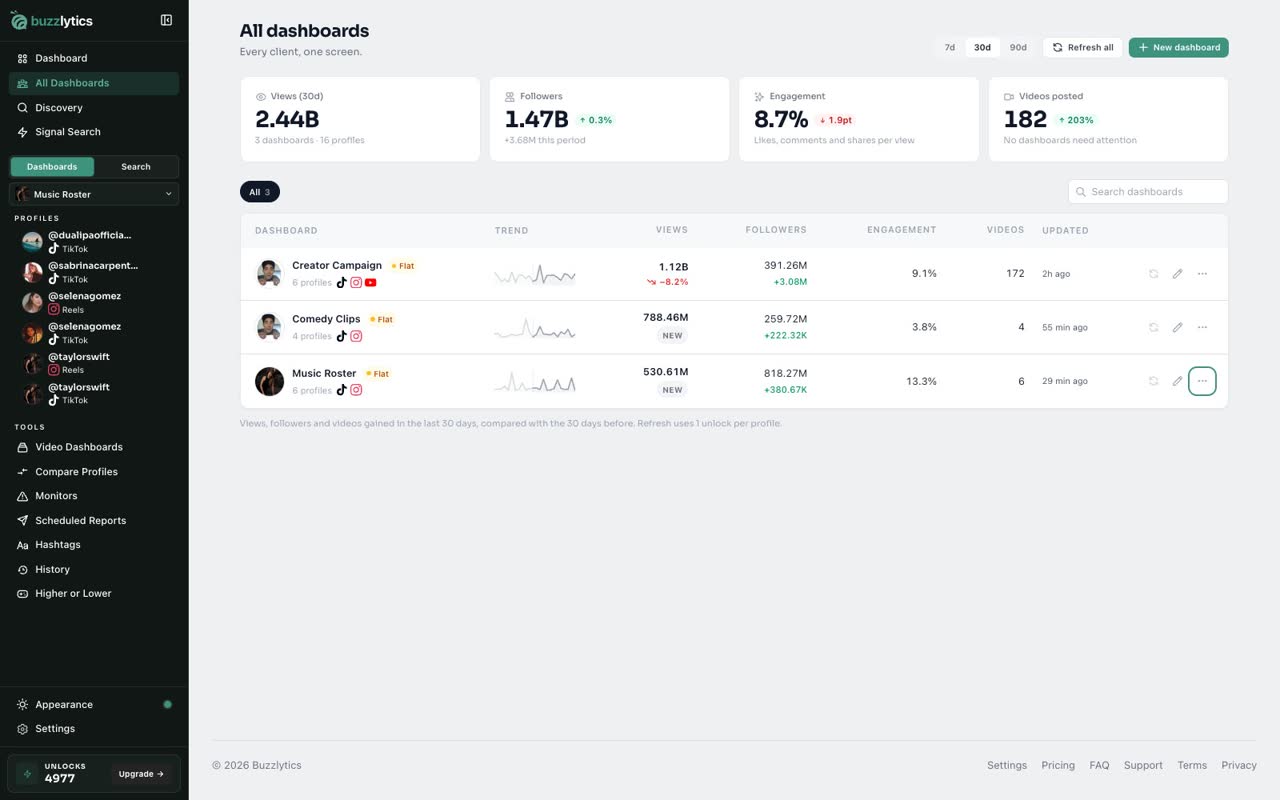Click the Creator Campaign trend sparkline
The height and width of the screenshot is (800, 1280).
coord(535,274)
